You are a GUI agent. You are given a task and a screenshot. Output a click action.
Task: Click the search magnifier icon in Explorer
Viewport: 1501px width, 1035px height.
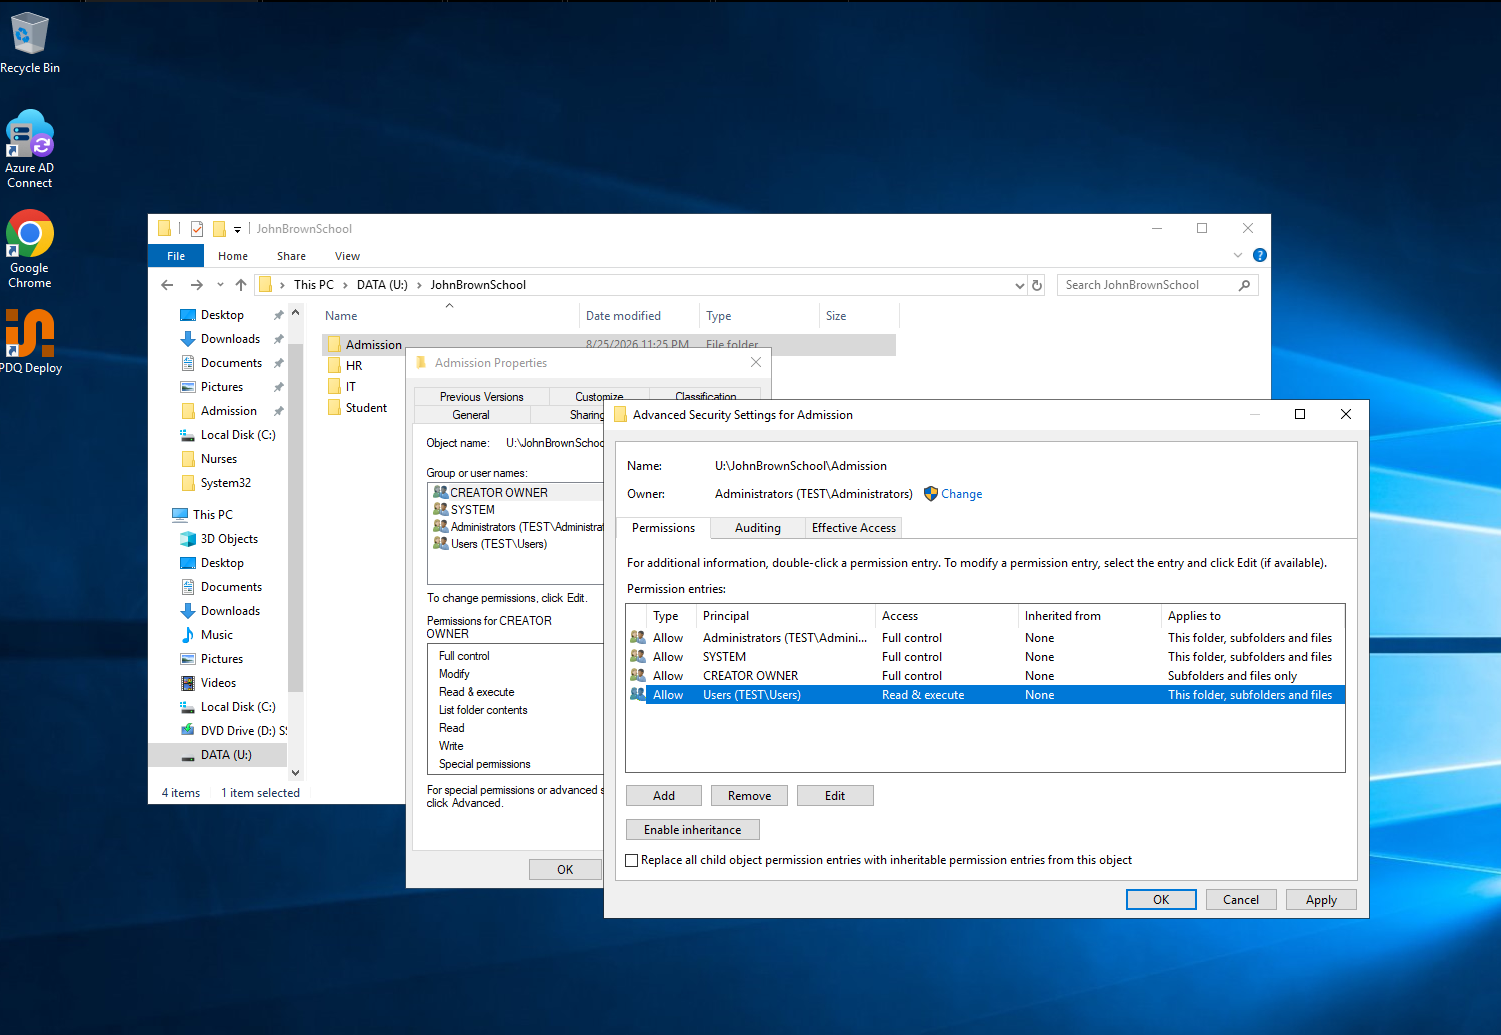click(1244, 285)
